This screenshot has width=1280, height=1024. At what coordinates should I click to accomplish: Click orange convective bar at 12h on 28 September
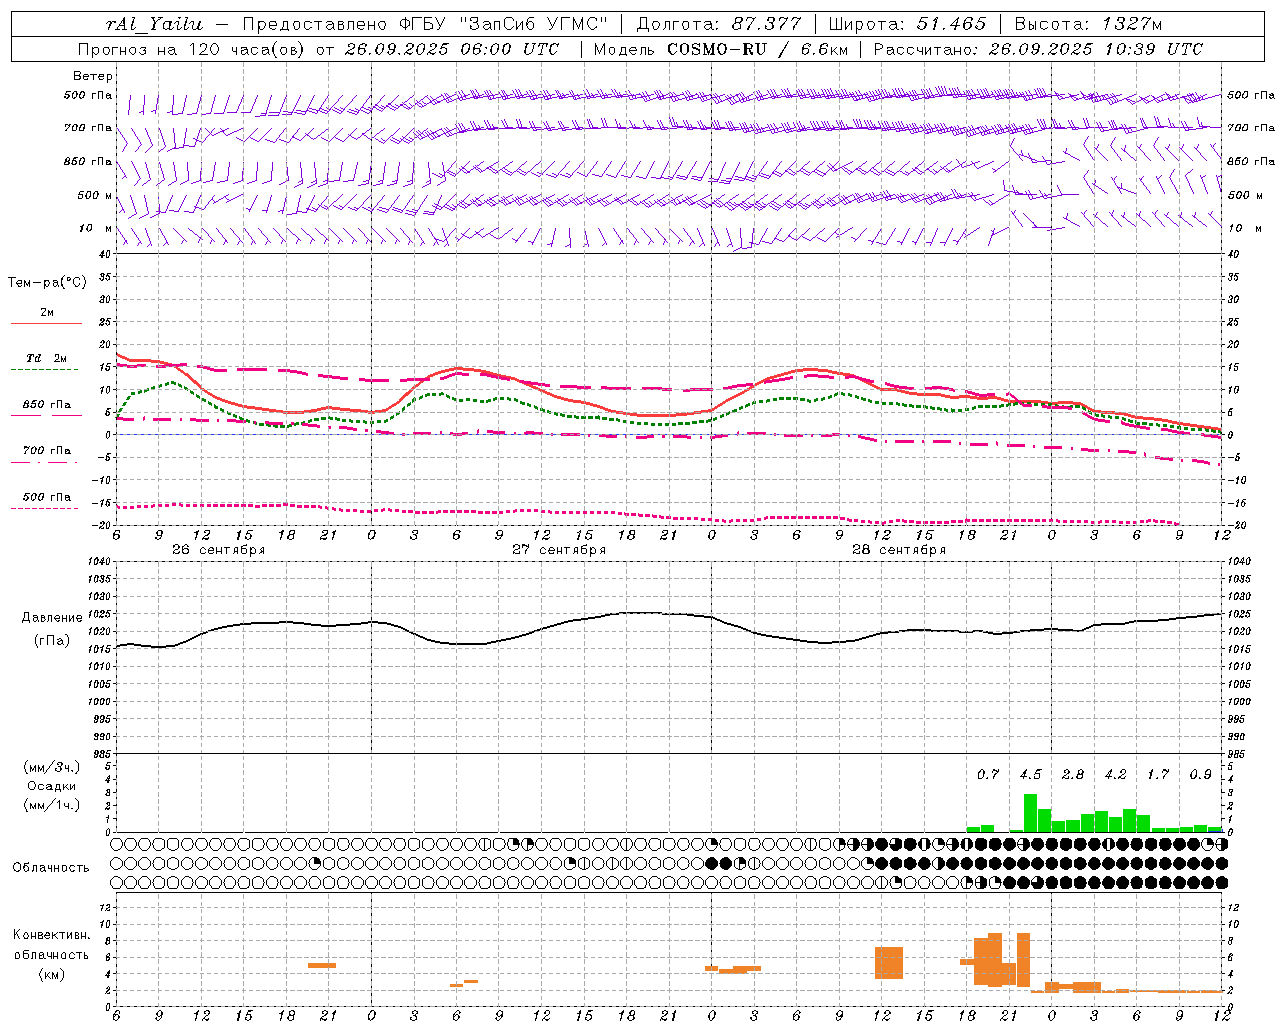889,963
